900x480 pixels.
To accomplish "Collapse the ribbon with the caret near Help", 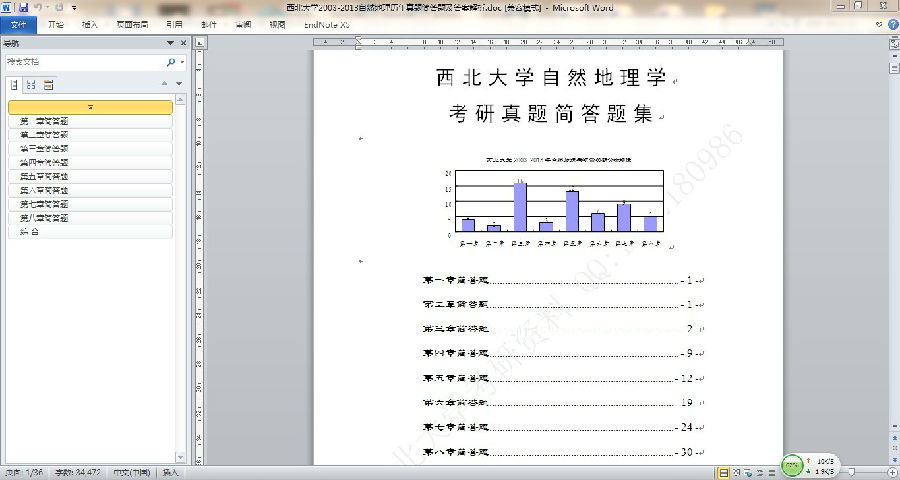I will (x=879, y=24).
